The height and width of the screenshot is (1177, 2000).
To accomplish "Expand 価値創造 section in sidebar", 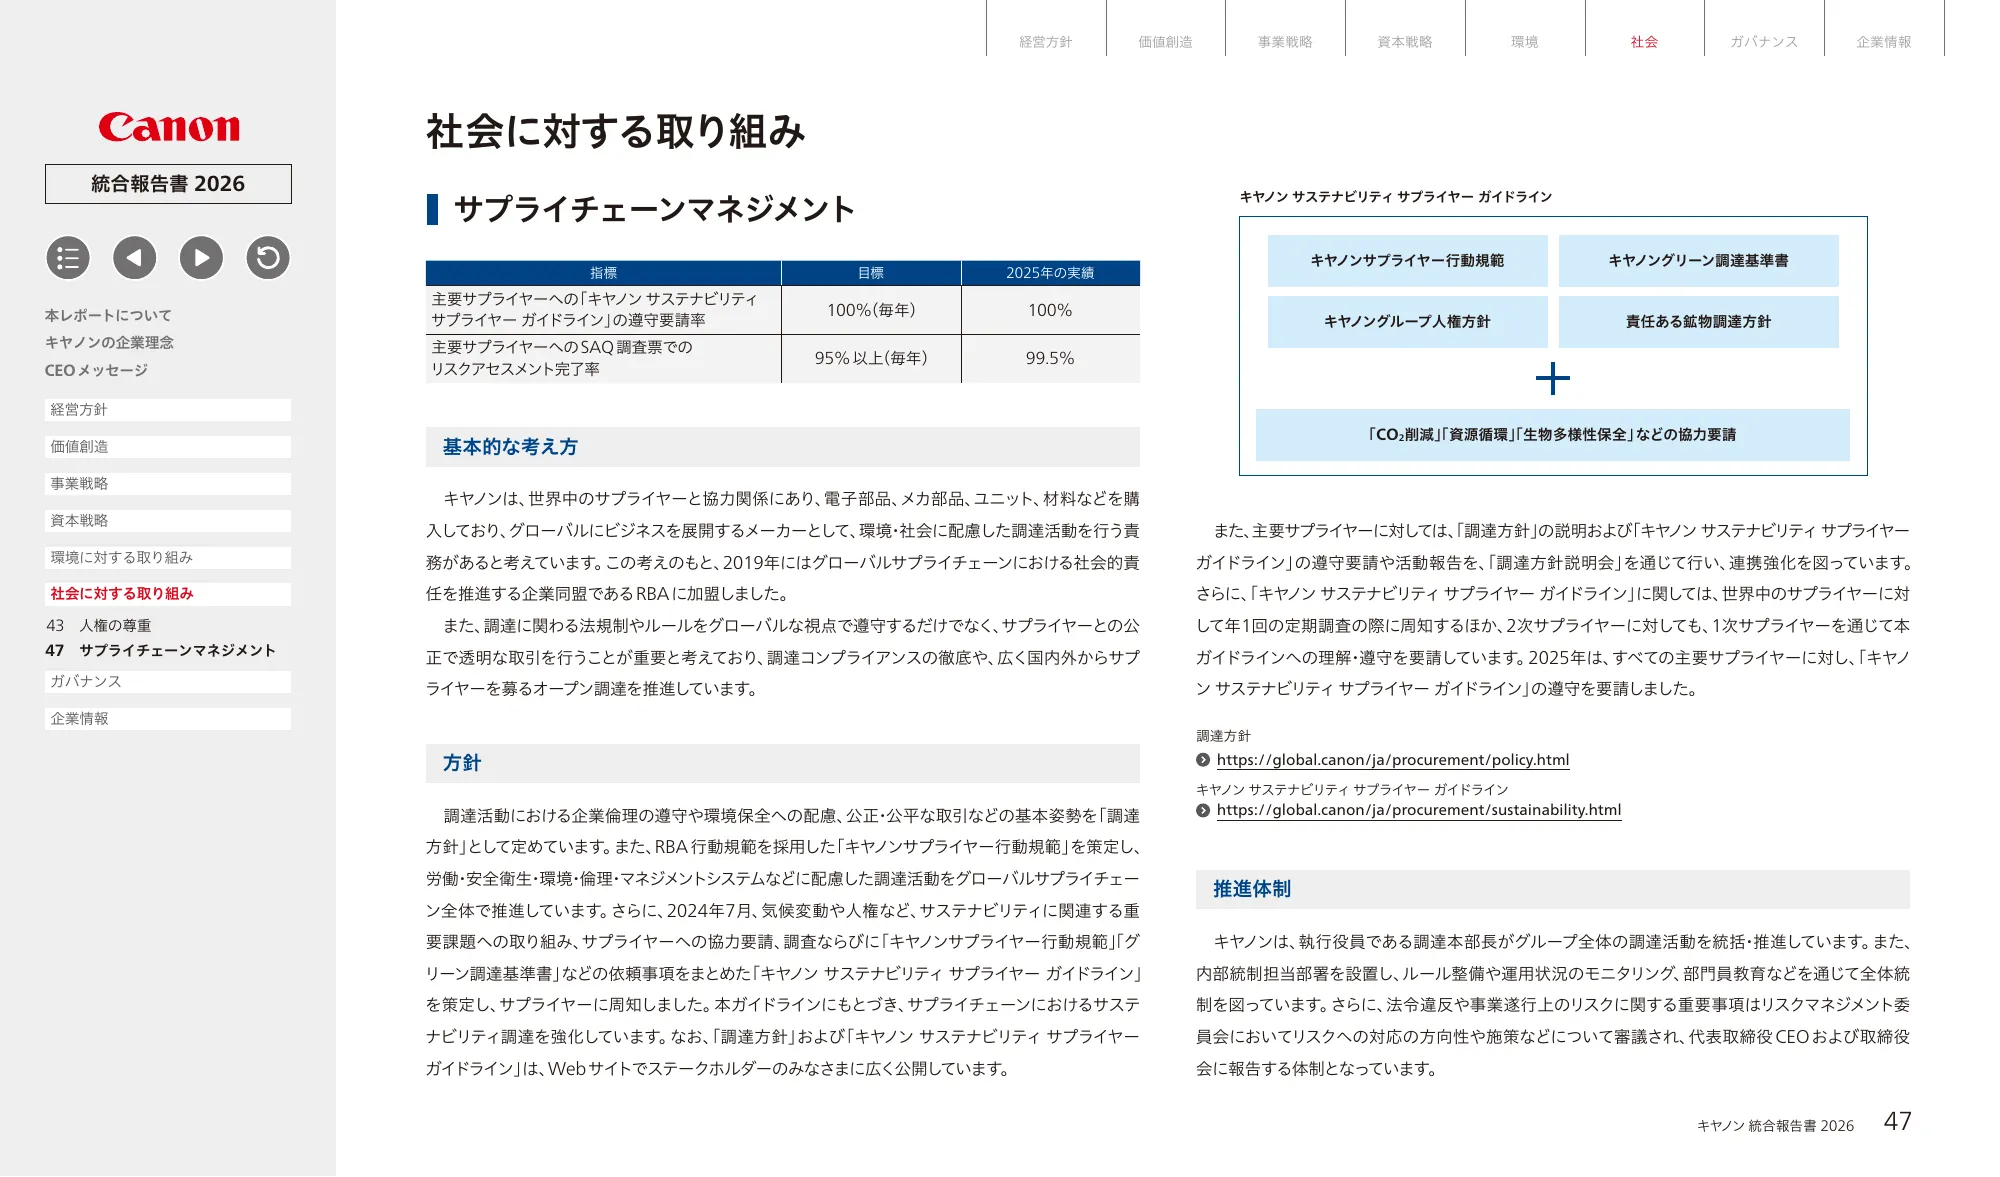I will click(x=168, y=447).
